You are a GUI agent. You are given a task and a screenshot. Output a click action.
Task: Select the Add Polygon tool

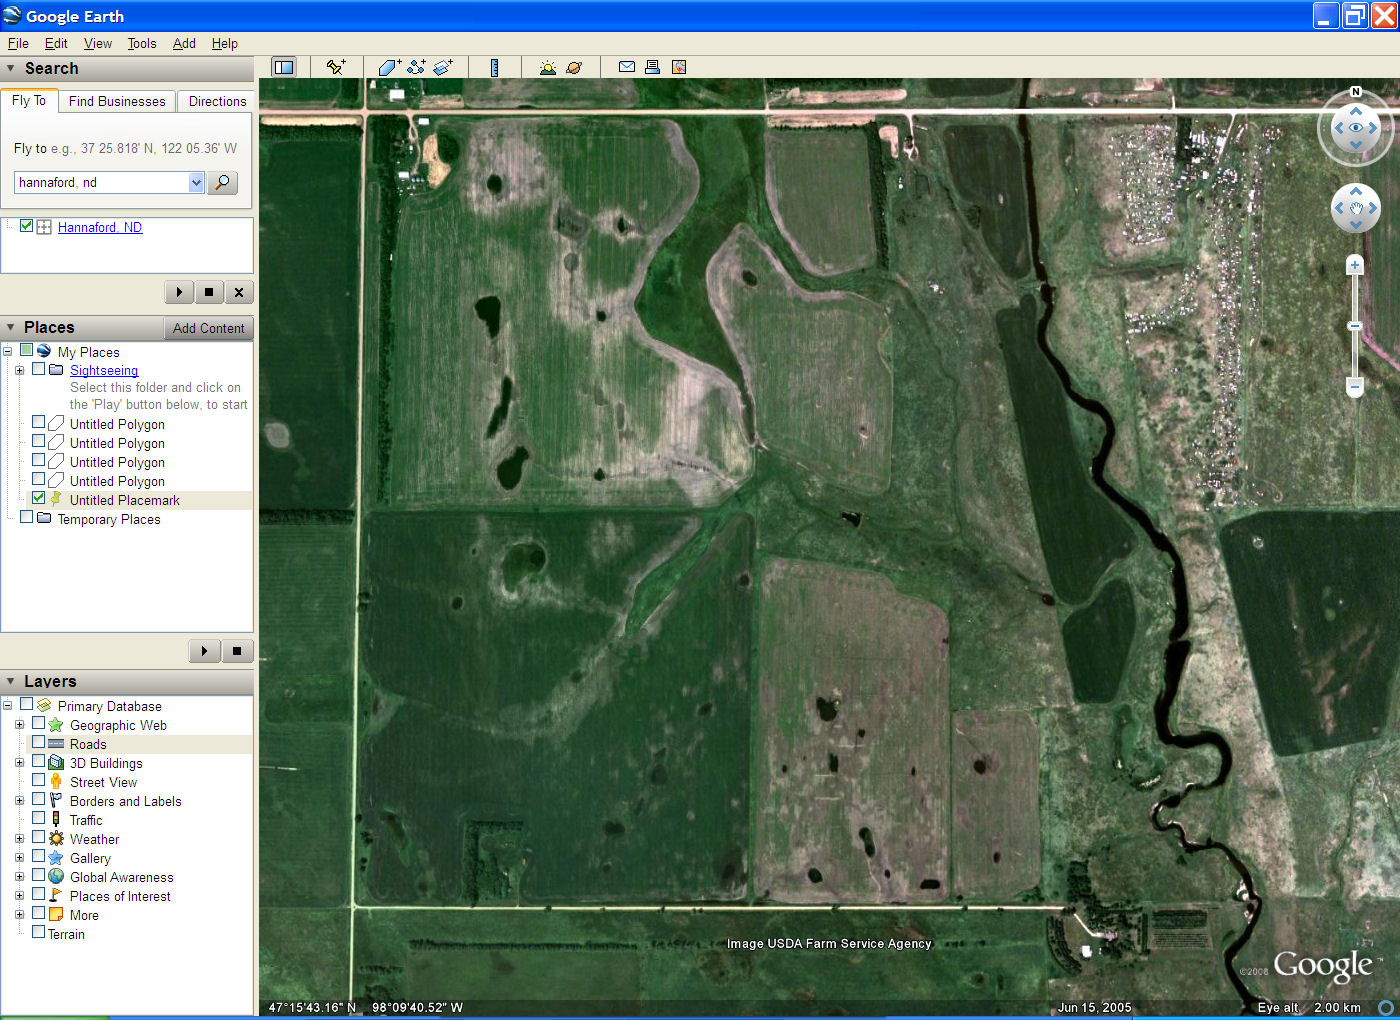pyautogui.click(x=389, y=67)
